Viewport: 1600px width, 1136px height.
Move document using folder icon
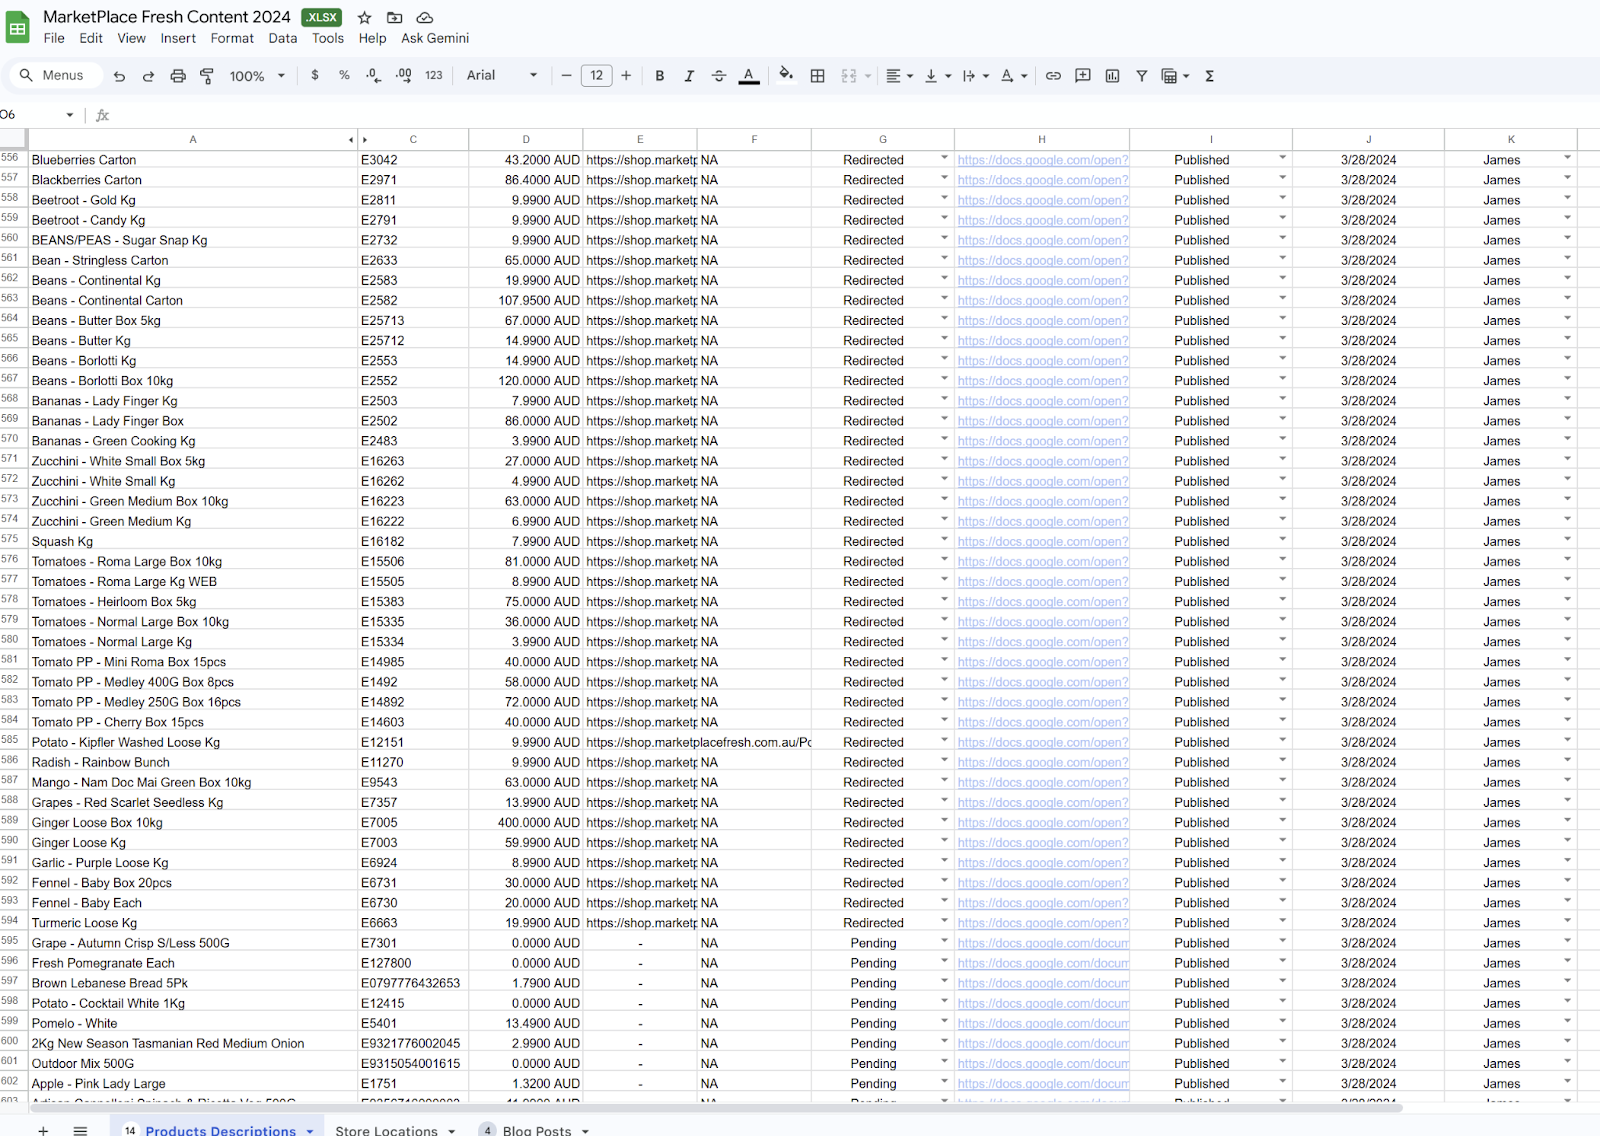pyautogui.click(x=395, y=18)
